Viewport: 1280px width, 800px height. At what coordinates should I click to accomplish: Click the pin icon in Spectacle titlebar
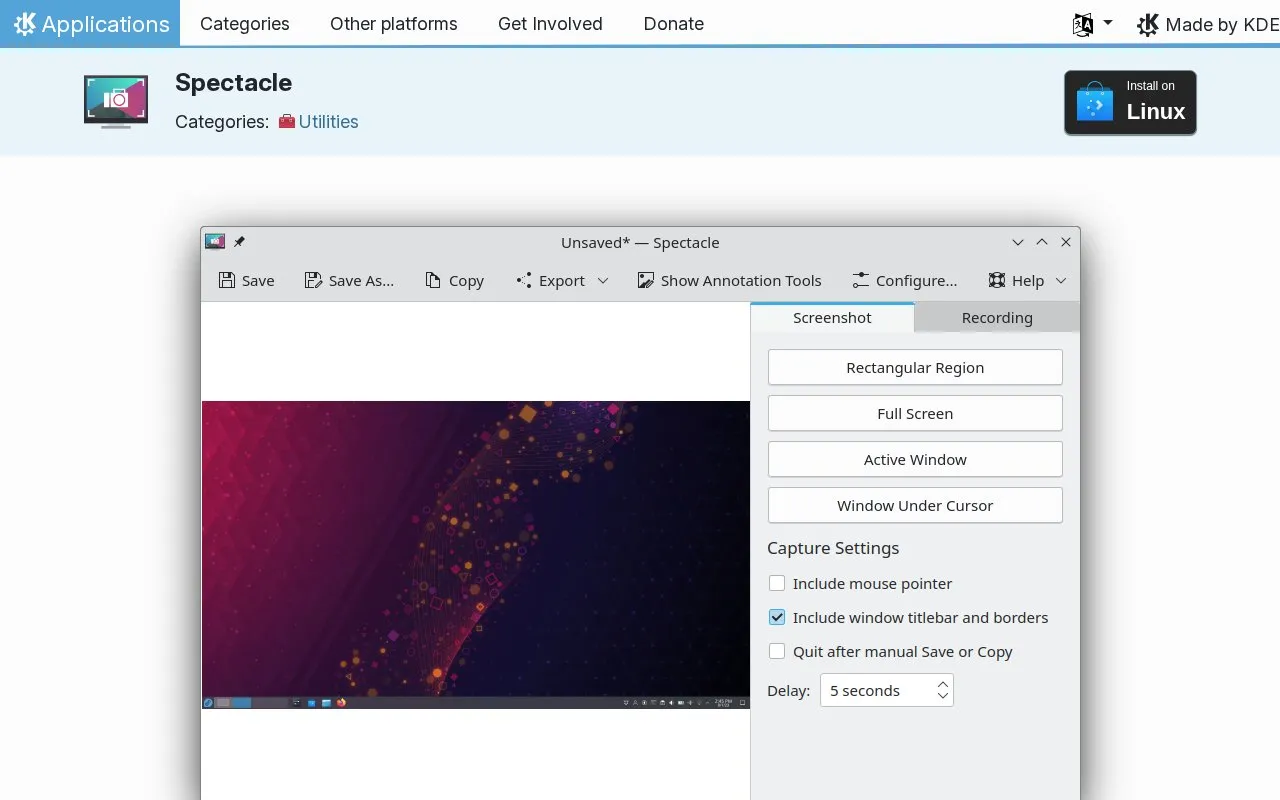tap(239, 242)
